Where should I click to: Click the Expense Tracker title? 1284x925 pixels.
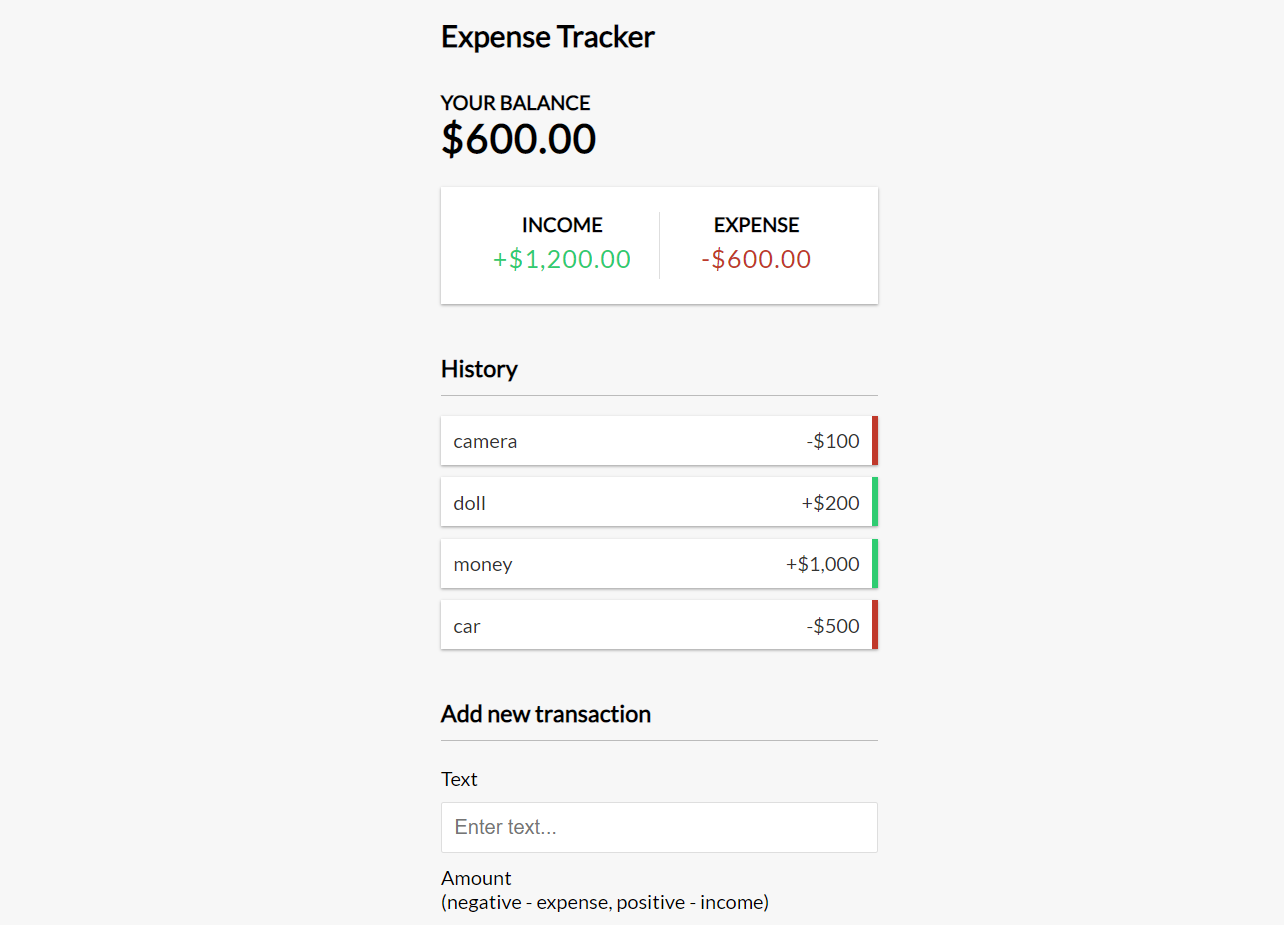548,37
